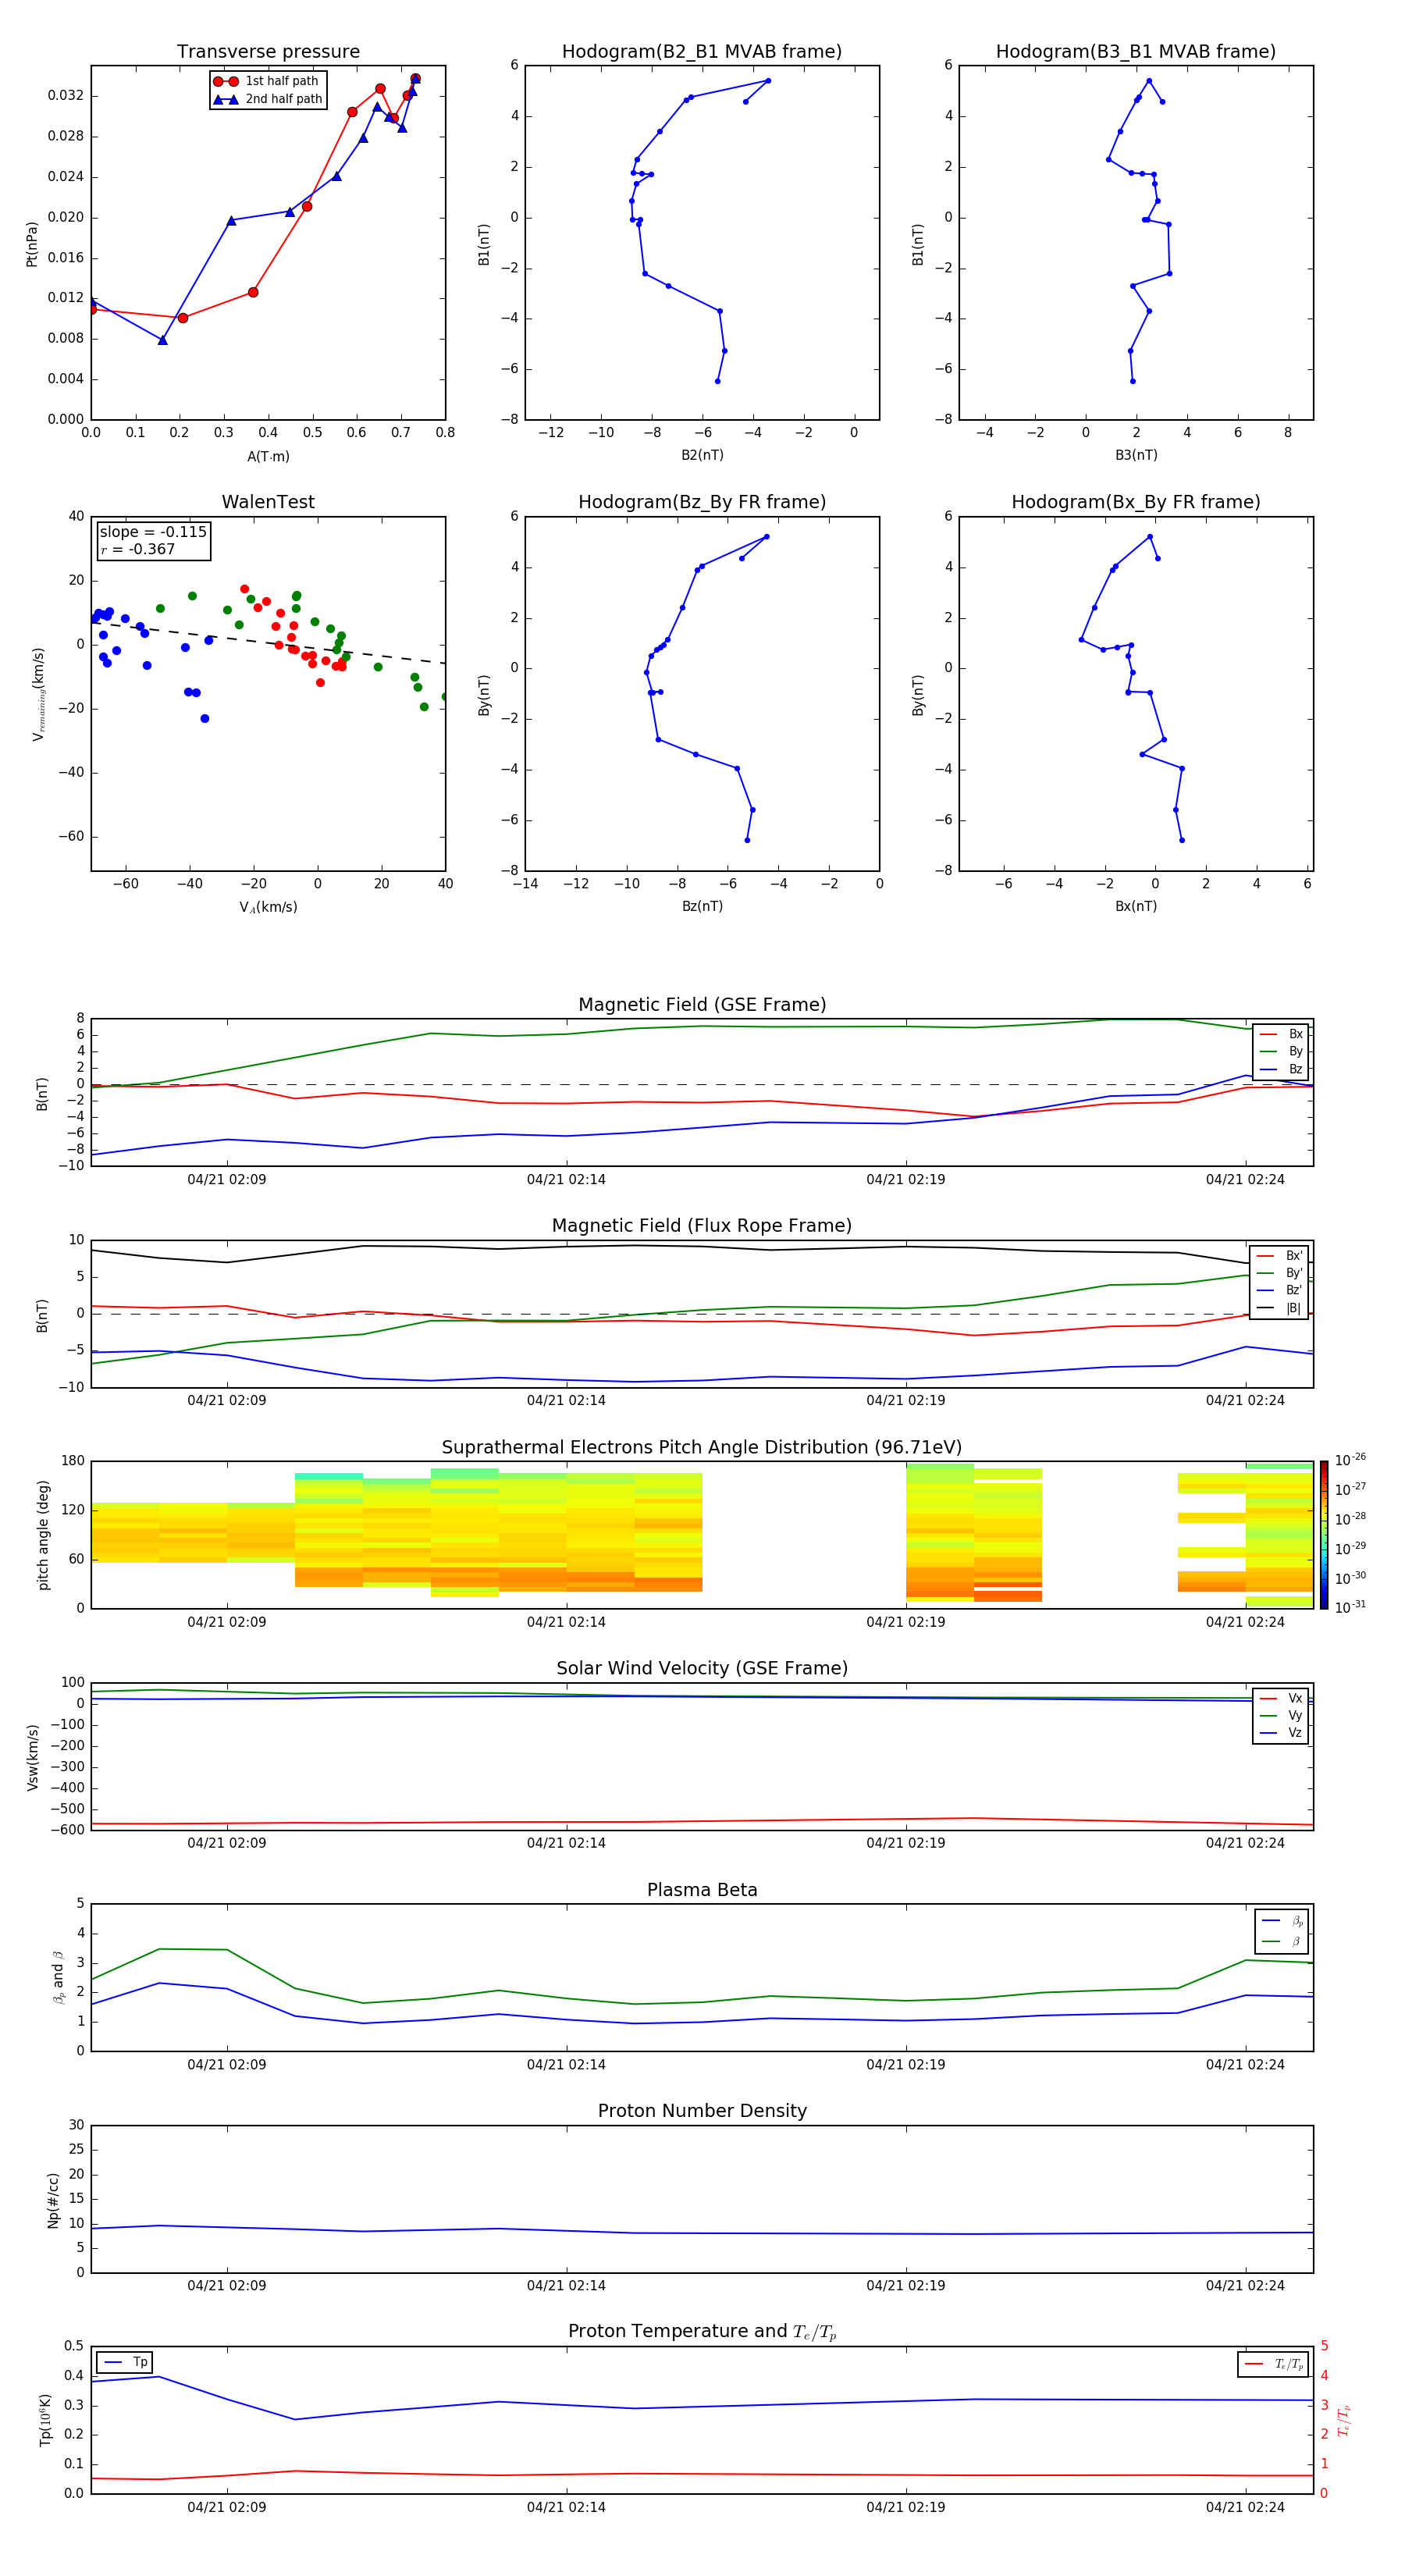Click the 'Vz' legend entry in velocity plot
This screenshot has width=1405, height=2576.
click(x=1281, y=1733)
